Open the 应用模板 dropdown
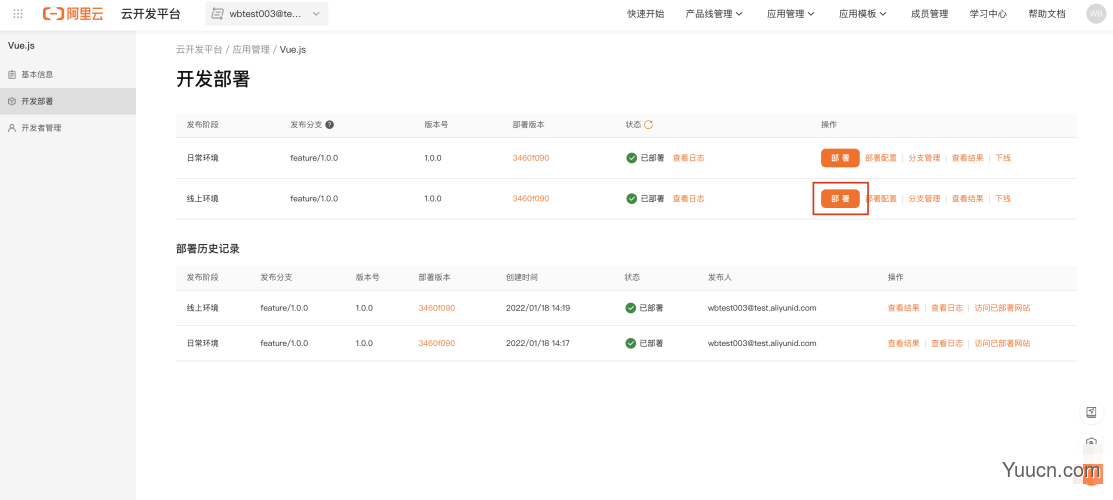 pyautogui.click(x=862, y=14)
